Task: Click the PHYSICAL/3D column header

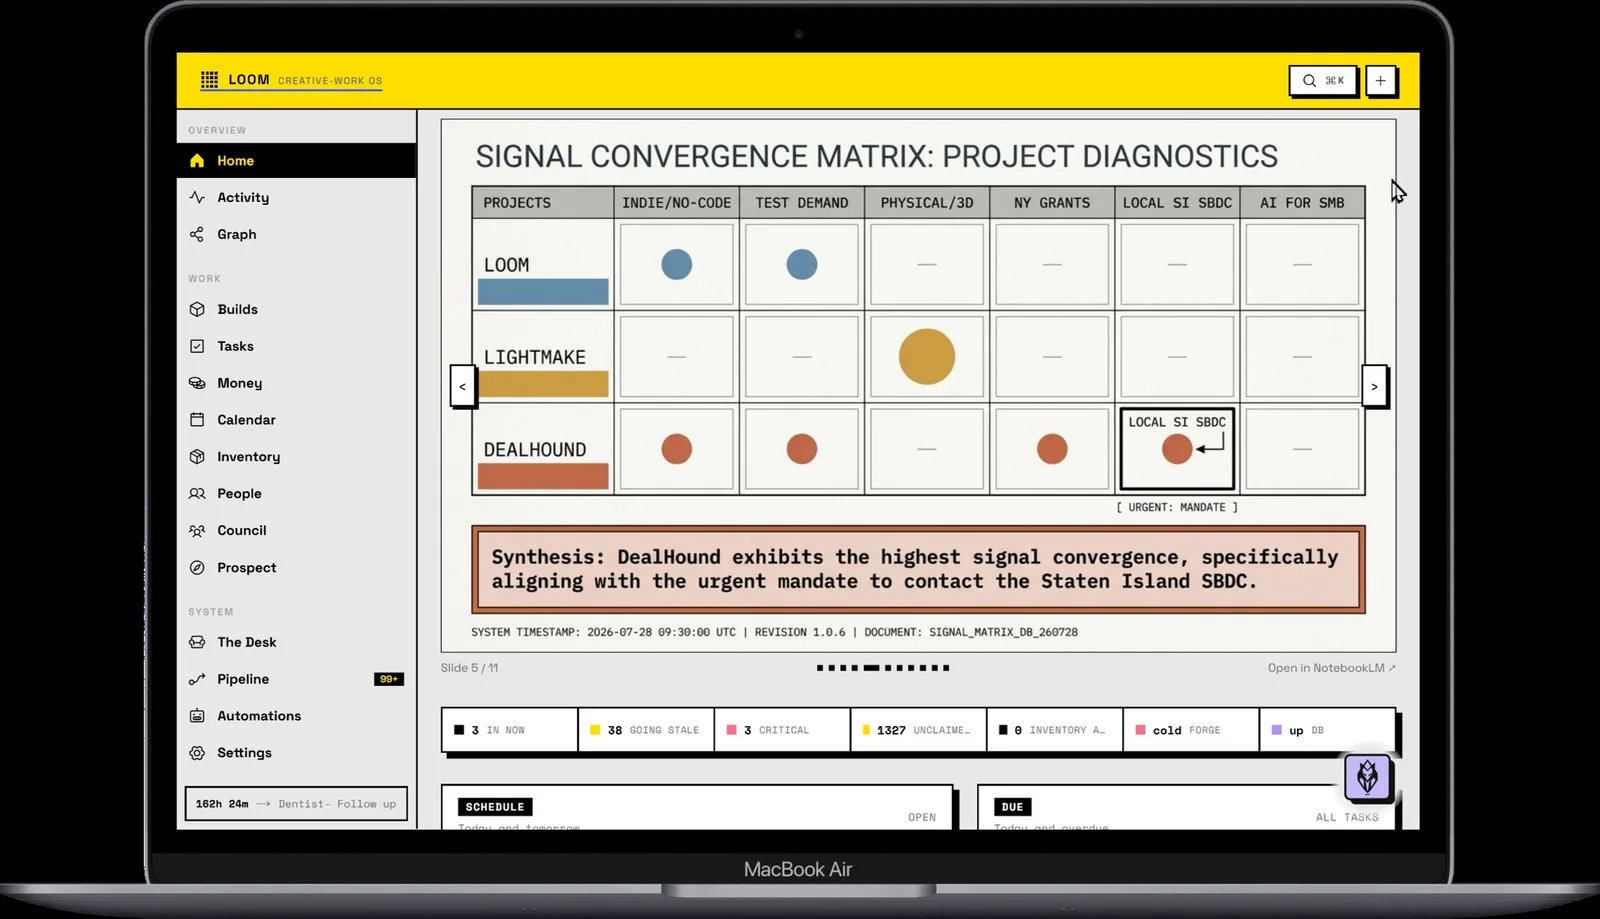Action: coord(927,203)
